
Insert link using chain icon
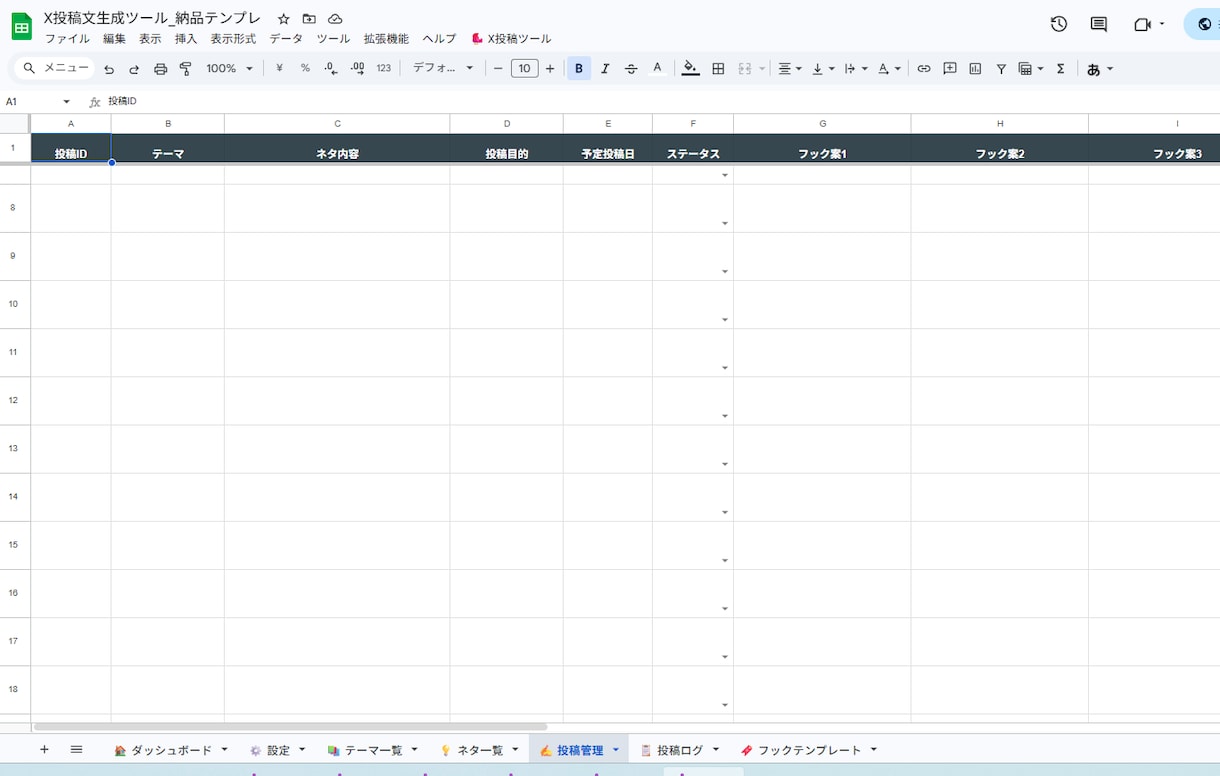click(924, 69)
